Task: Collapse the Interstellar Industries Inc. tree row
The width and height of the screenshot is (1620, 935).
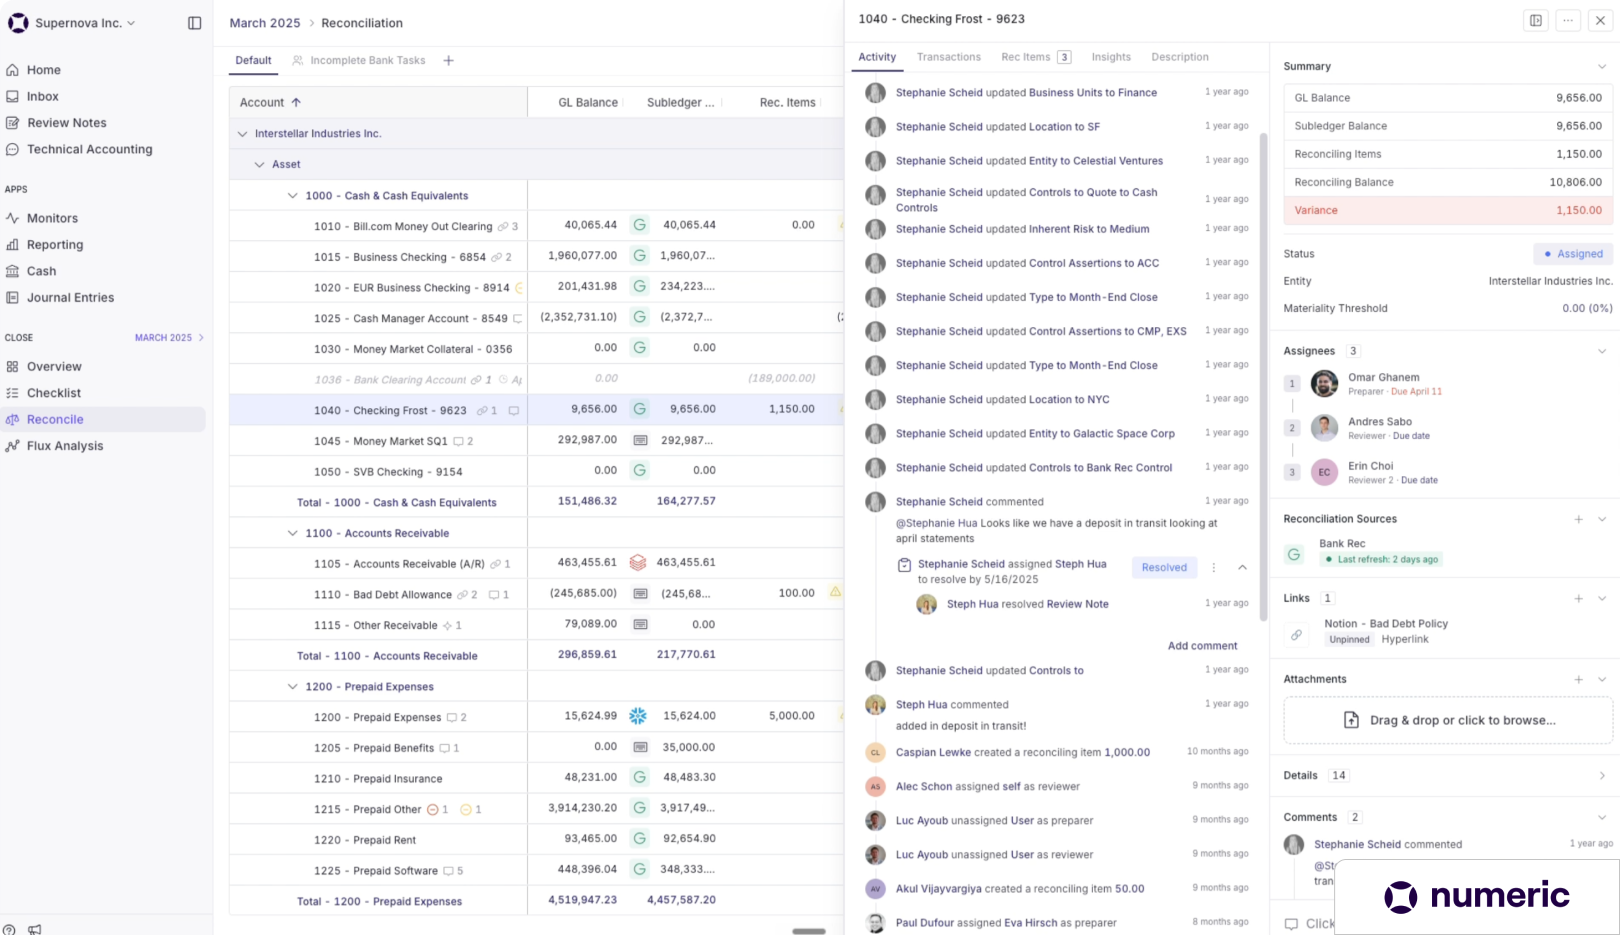Action: pos(242,134)
